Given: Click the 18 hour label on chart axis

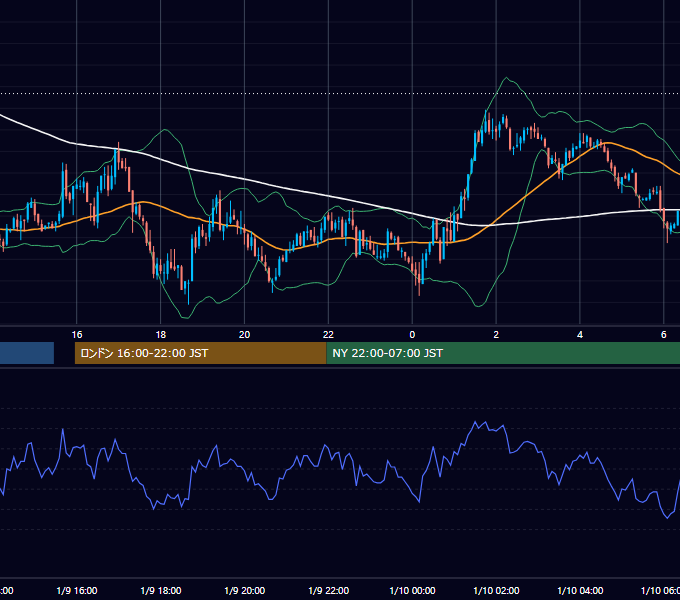Looking at the screenshot, I should [x=160, y=334].
